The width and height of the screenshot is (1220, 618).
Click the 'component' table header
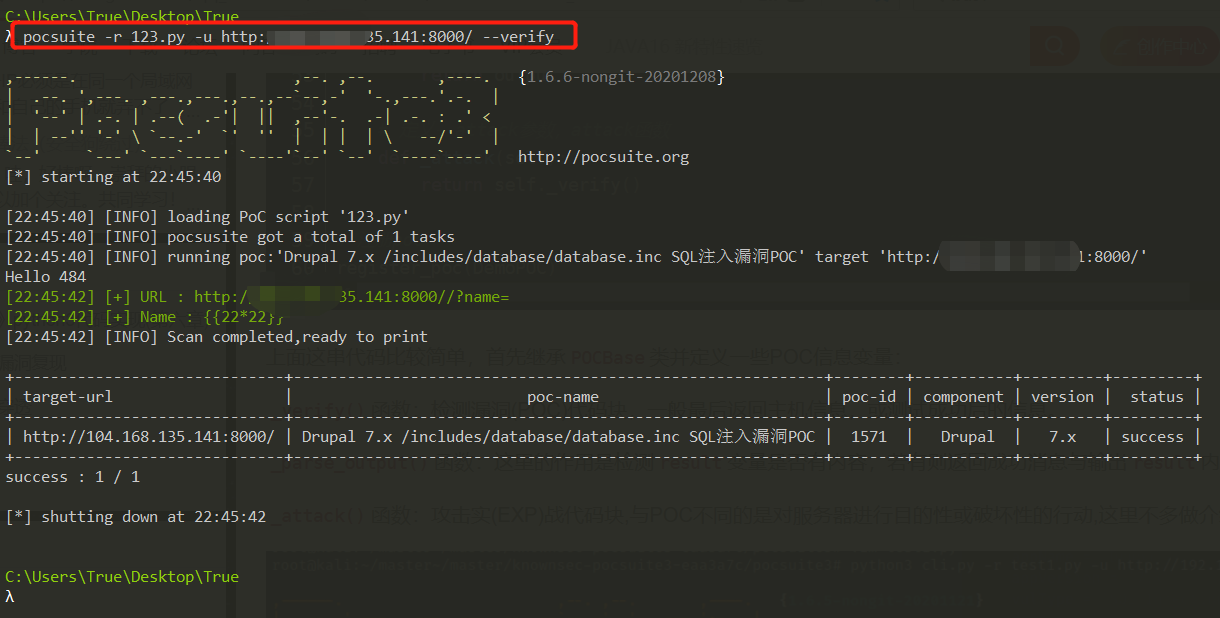coord(963,397)
